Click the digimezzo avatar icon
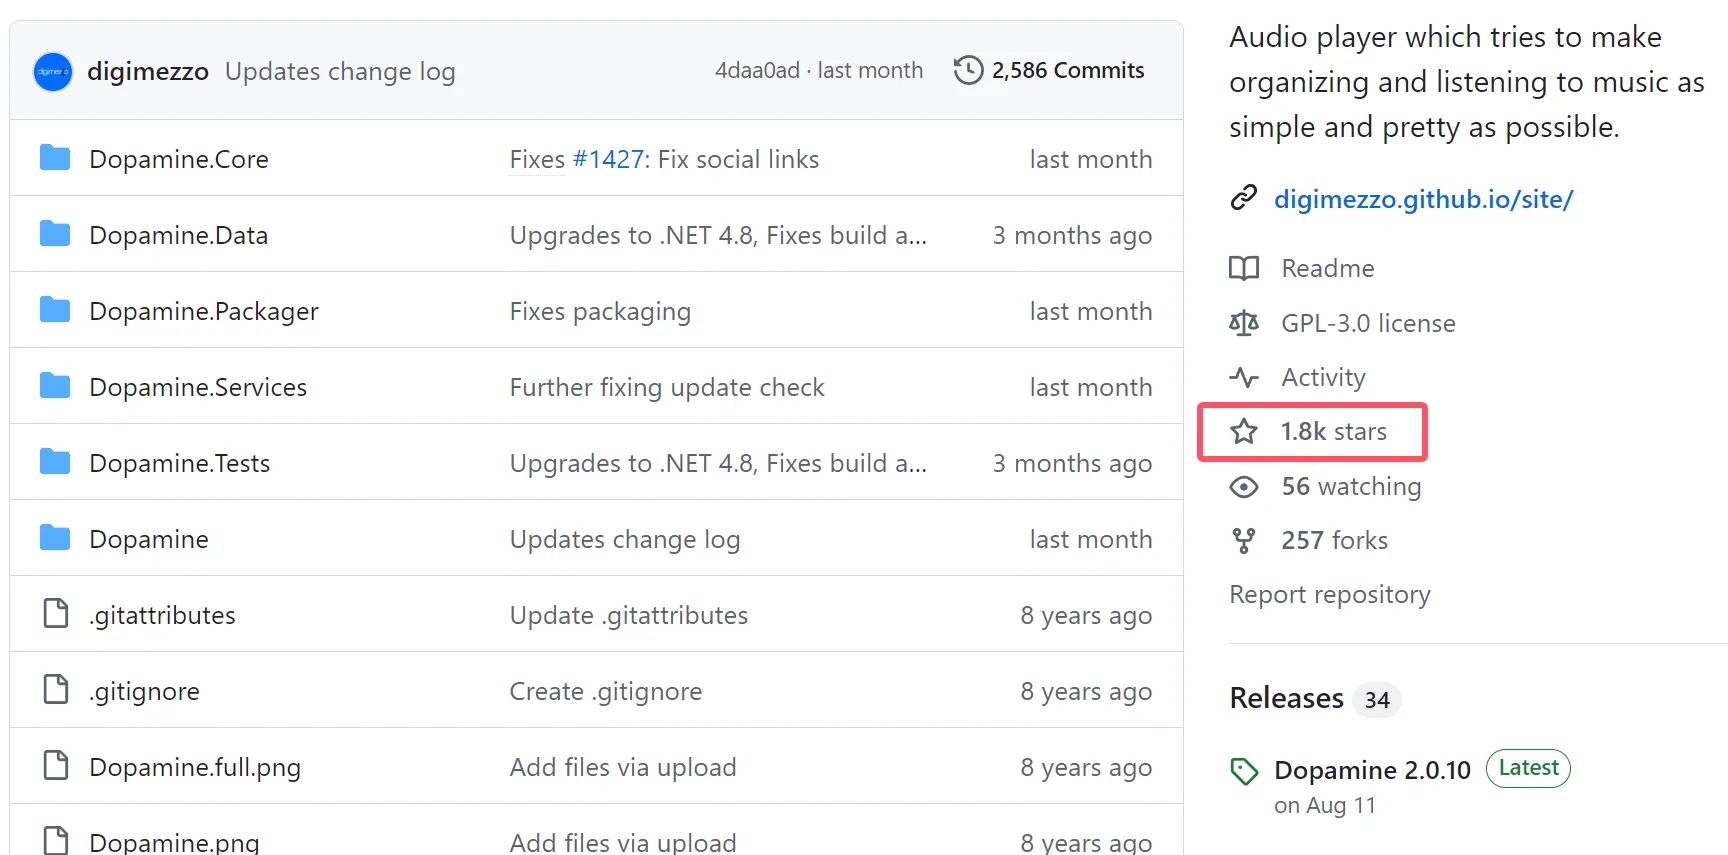The image size is (1728, 855). pyautogui.click(x=53, y=72)
